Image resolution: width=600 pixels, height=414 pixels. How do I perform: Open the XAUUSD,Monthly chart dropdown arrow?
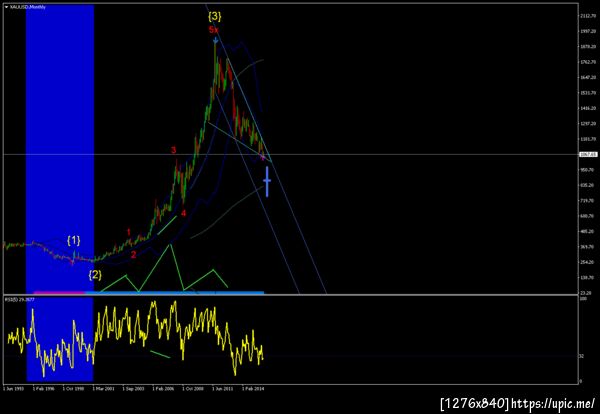coord(7,7)
